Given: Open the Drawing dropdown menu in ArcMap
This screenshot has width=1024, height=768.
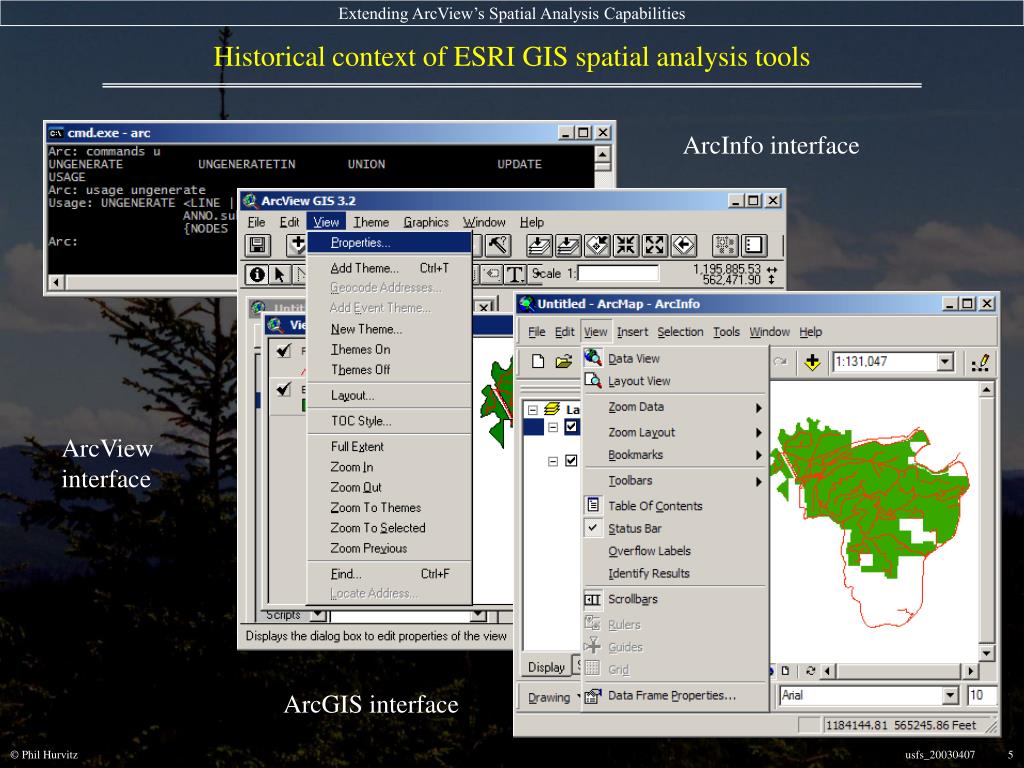Looking at the screenshot, I should 552,697.
